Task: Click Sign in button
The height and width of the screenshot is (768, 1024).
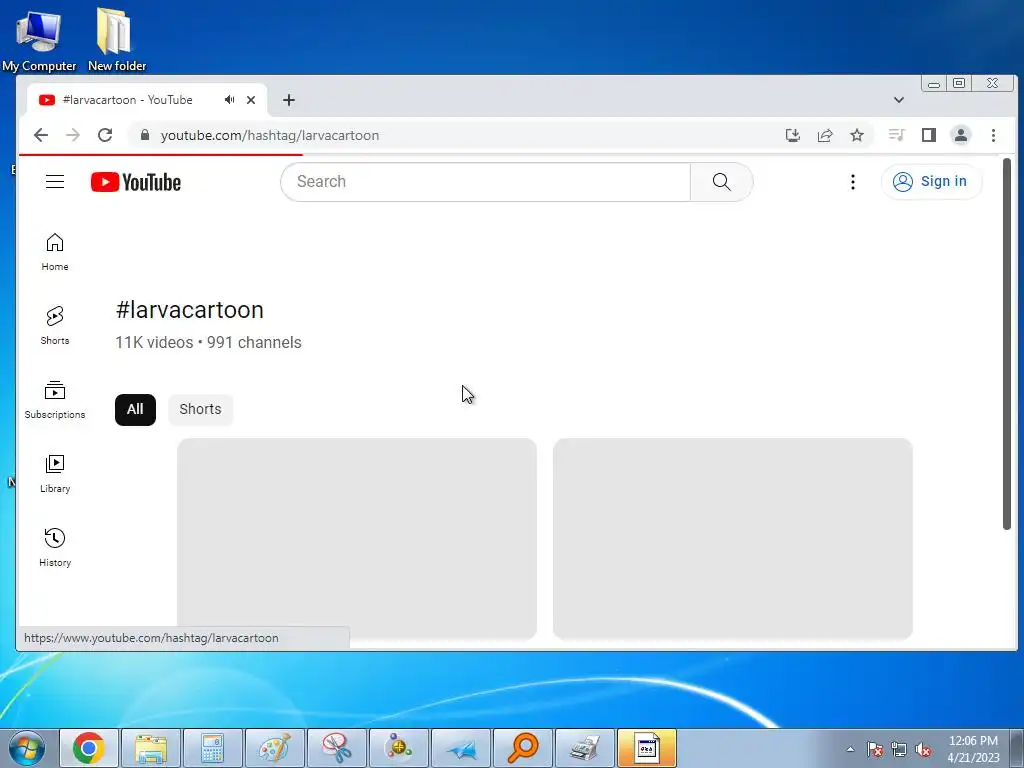Action: 931,182
